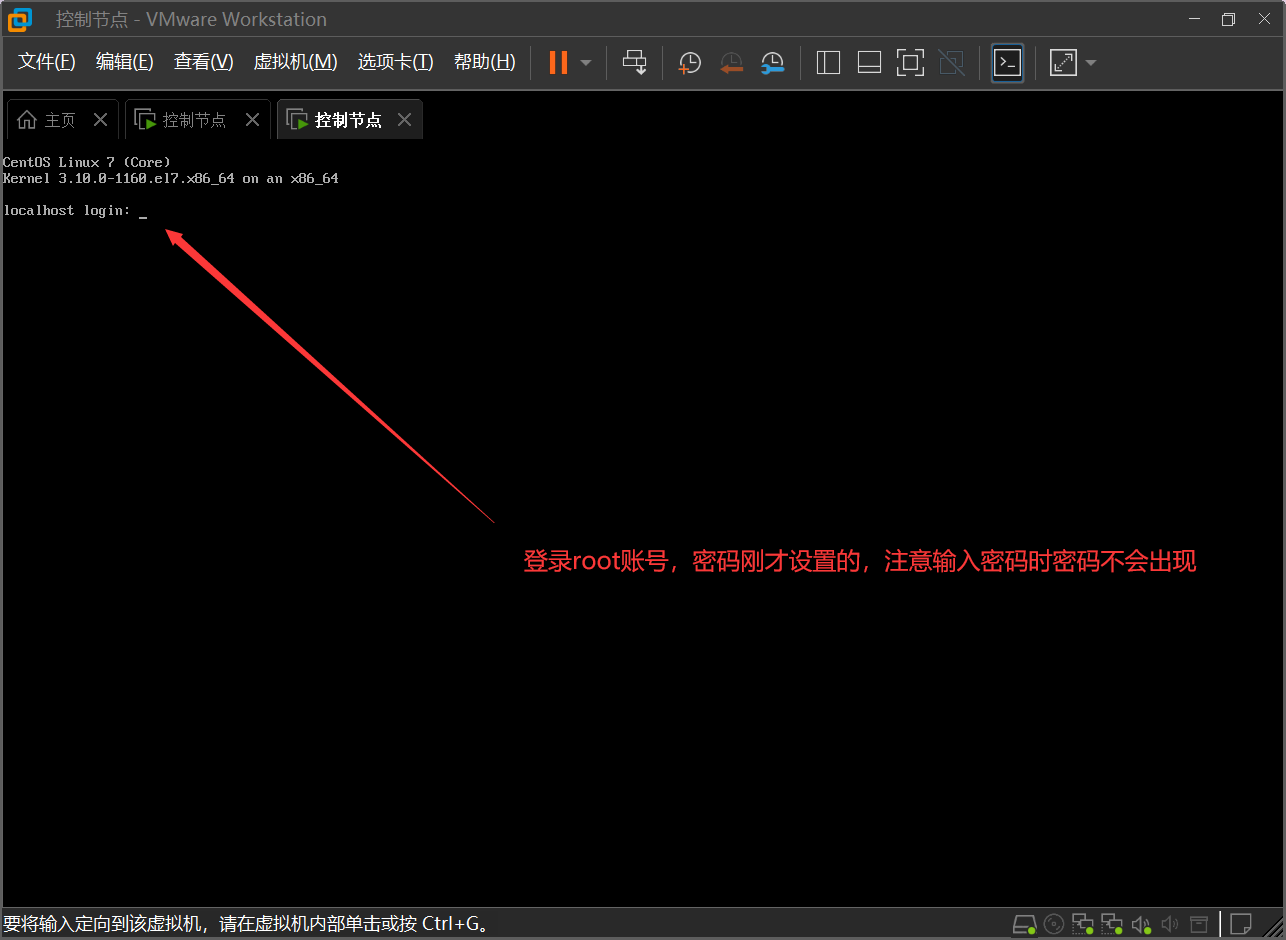Image resolution: width=1286 pixels, height=940 pixels.
Task: Open the 帮助(H) menu
Action: pyautogui.click(x=485, y=62)
